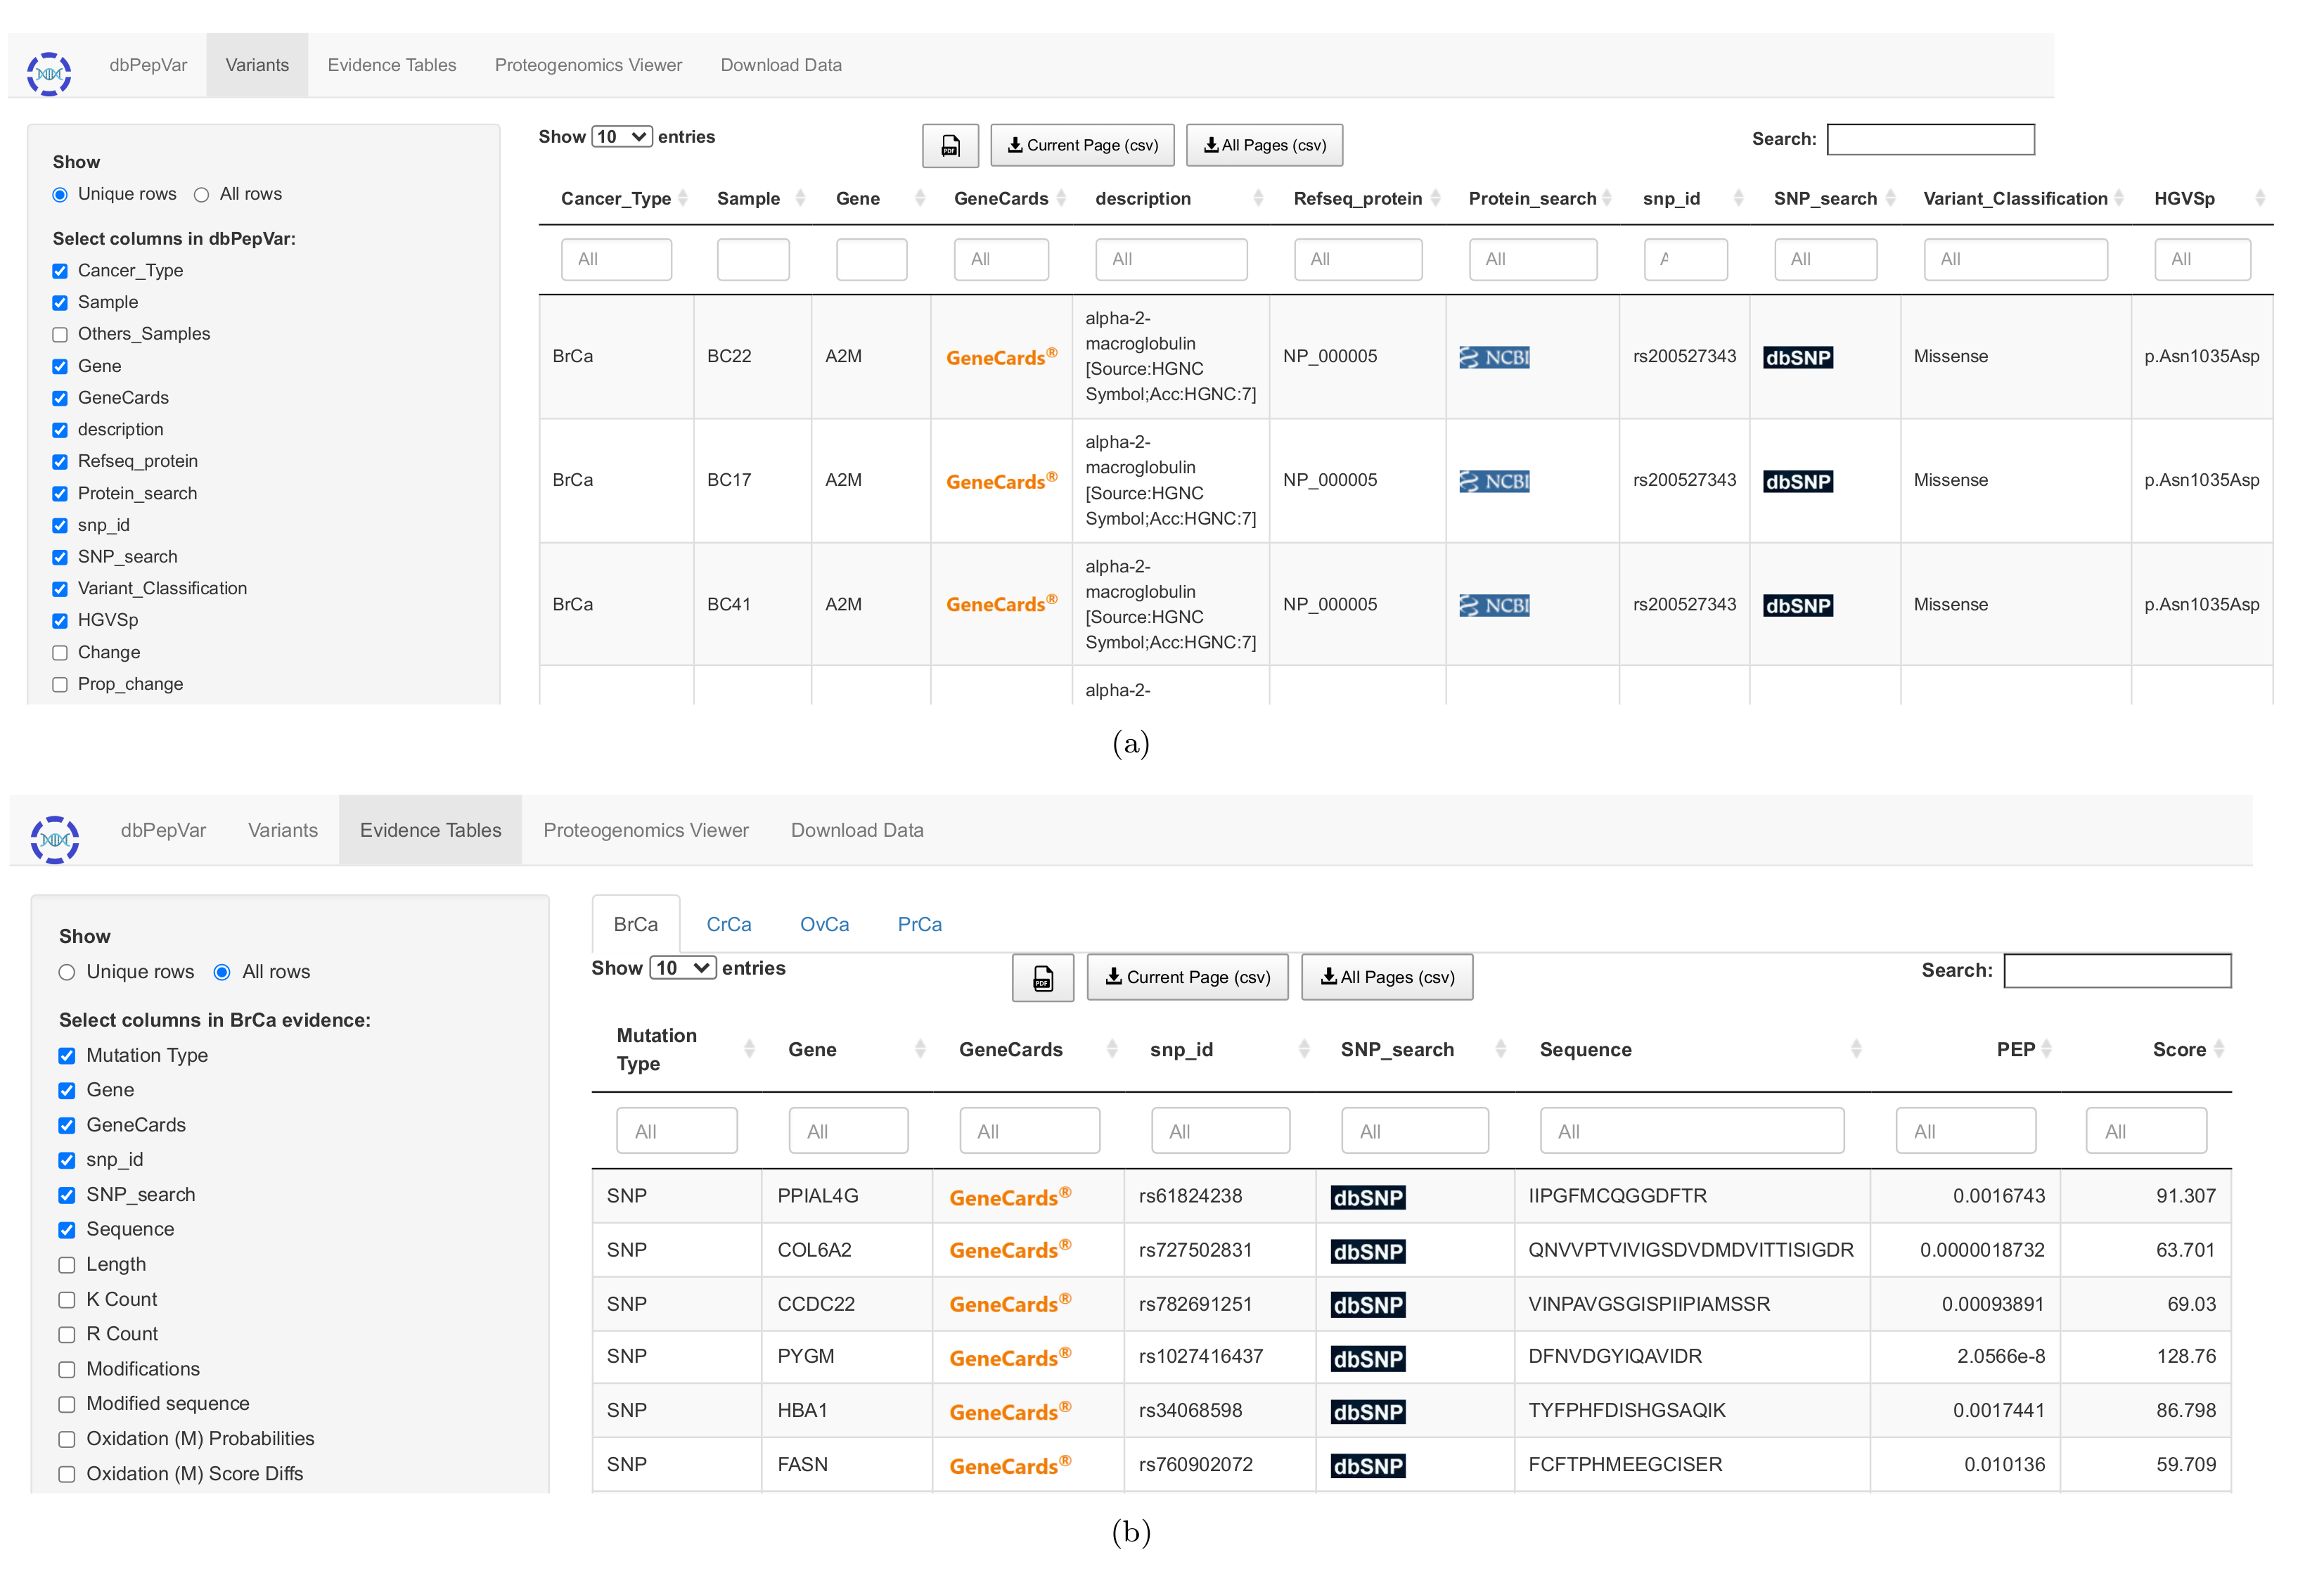The height and width of the screenshot is (1578, 2324).
Task: Select the All rows radio in top panel
Action: pos(202,195)
